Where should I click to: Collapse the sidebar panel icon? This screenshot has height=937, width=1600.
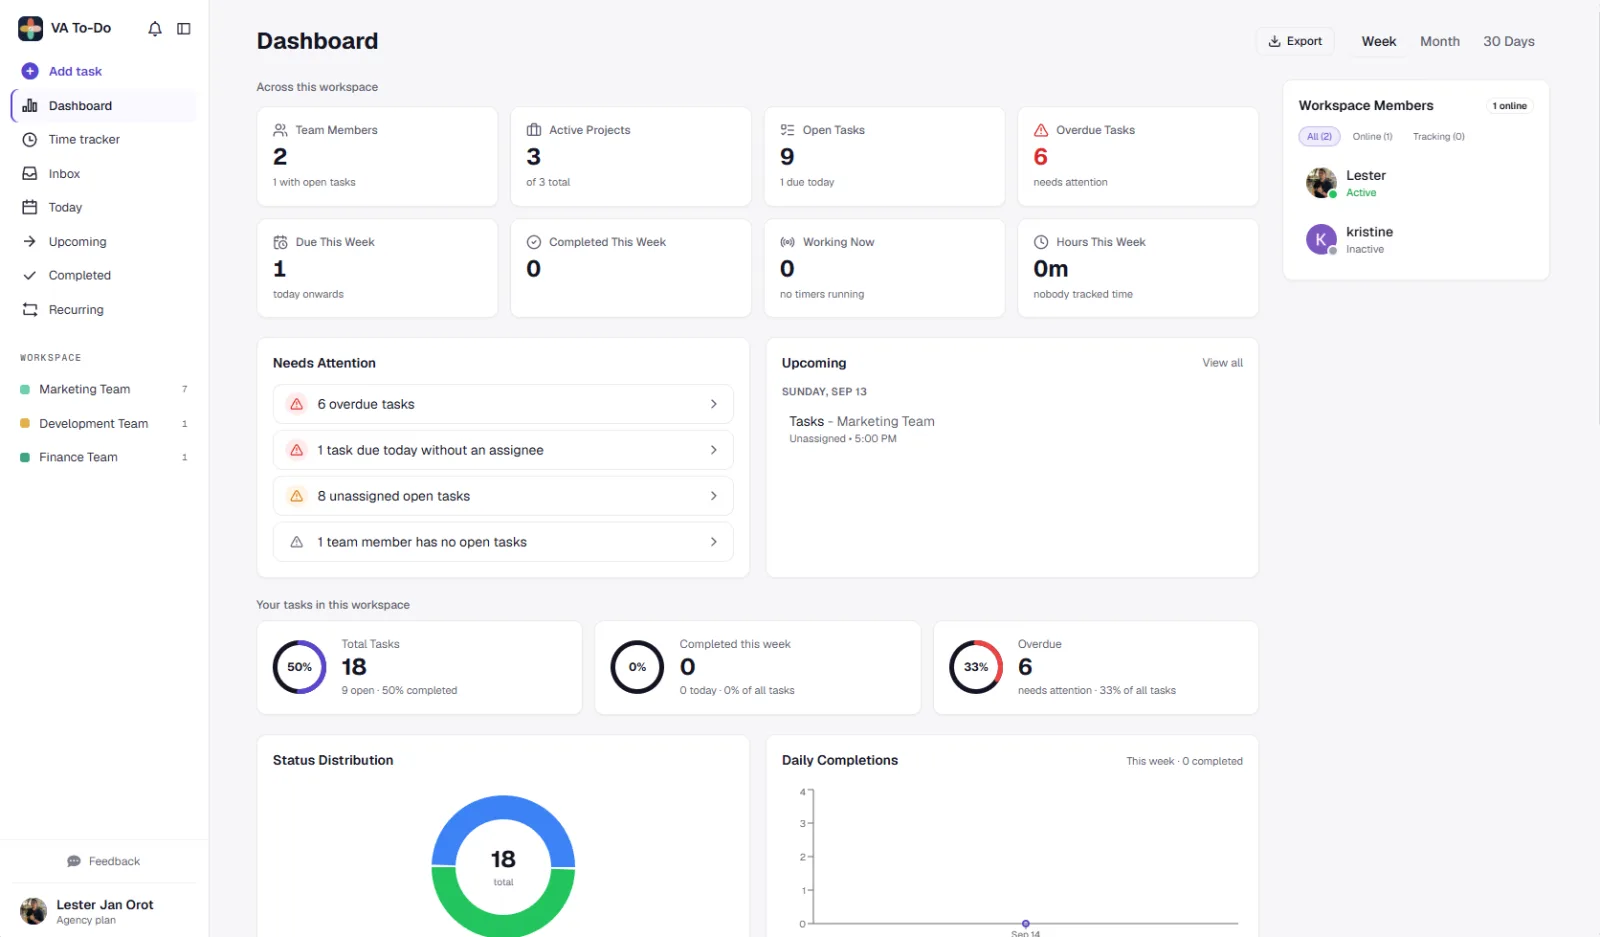point(184,29)
